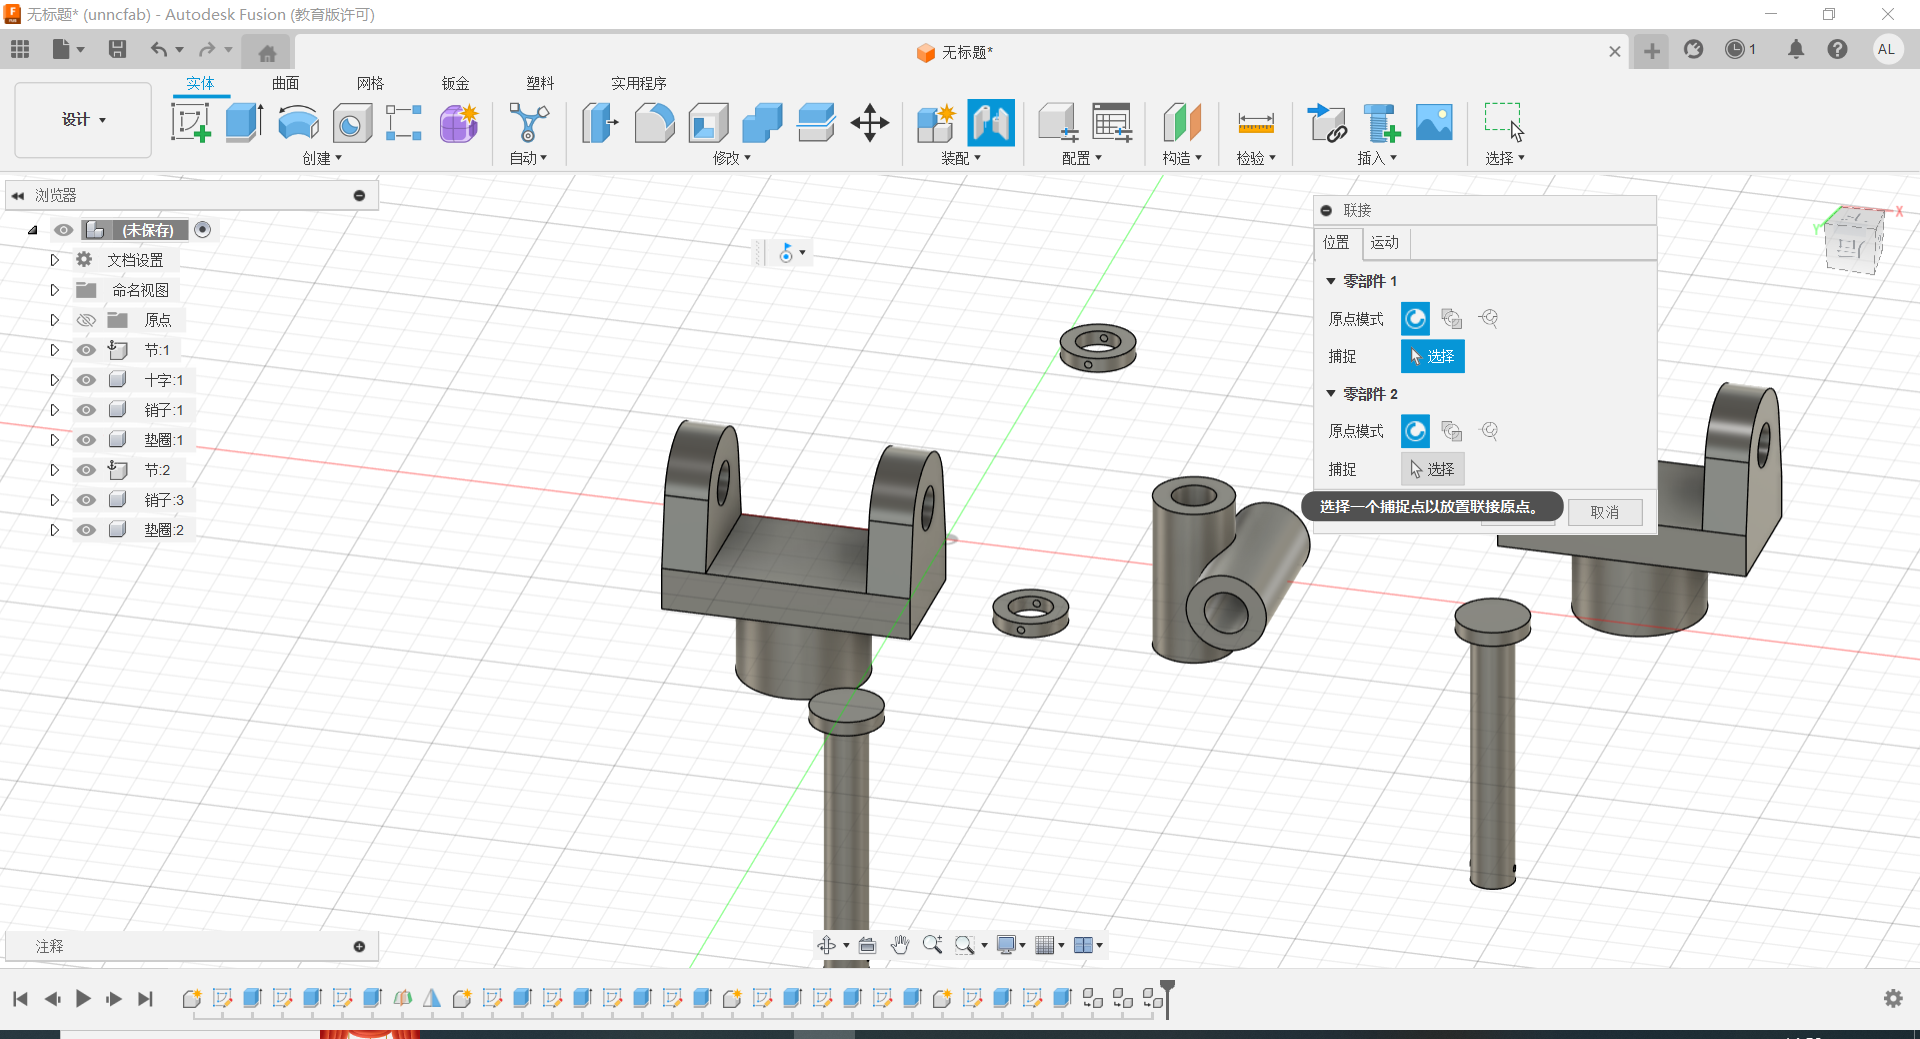The height and width of the screenshot is (1039, 1920).
Task: Collapse the 零部件 1 section
Action: coord(1331,281)
